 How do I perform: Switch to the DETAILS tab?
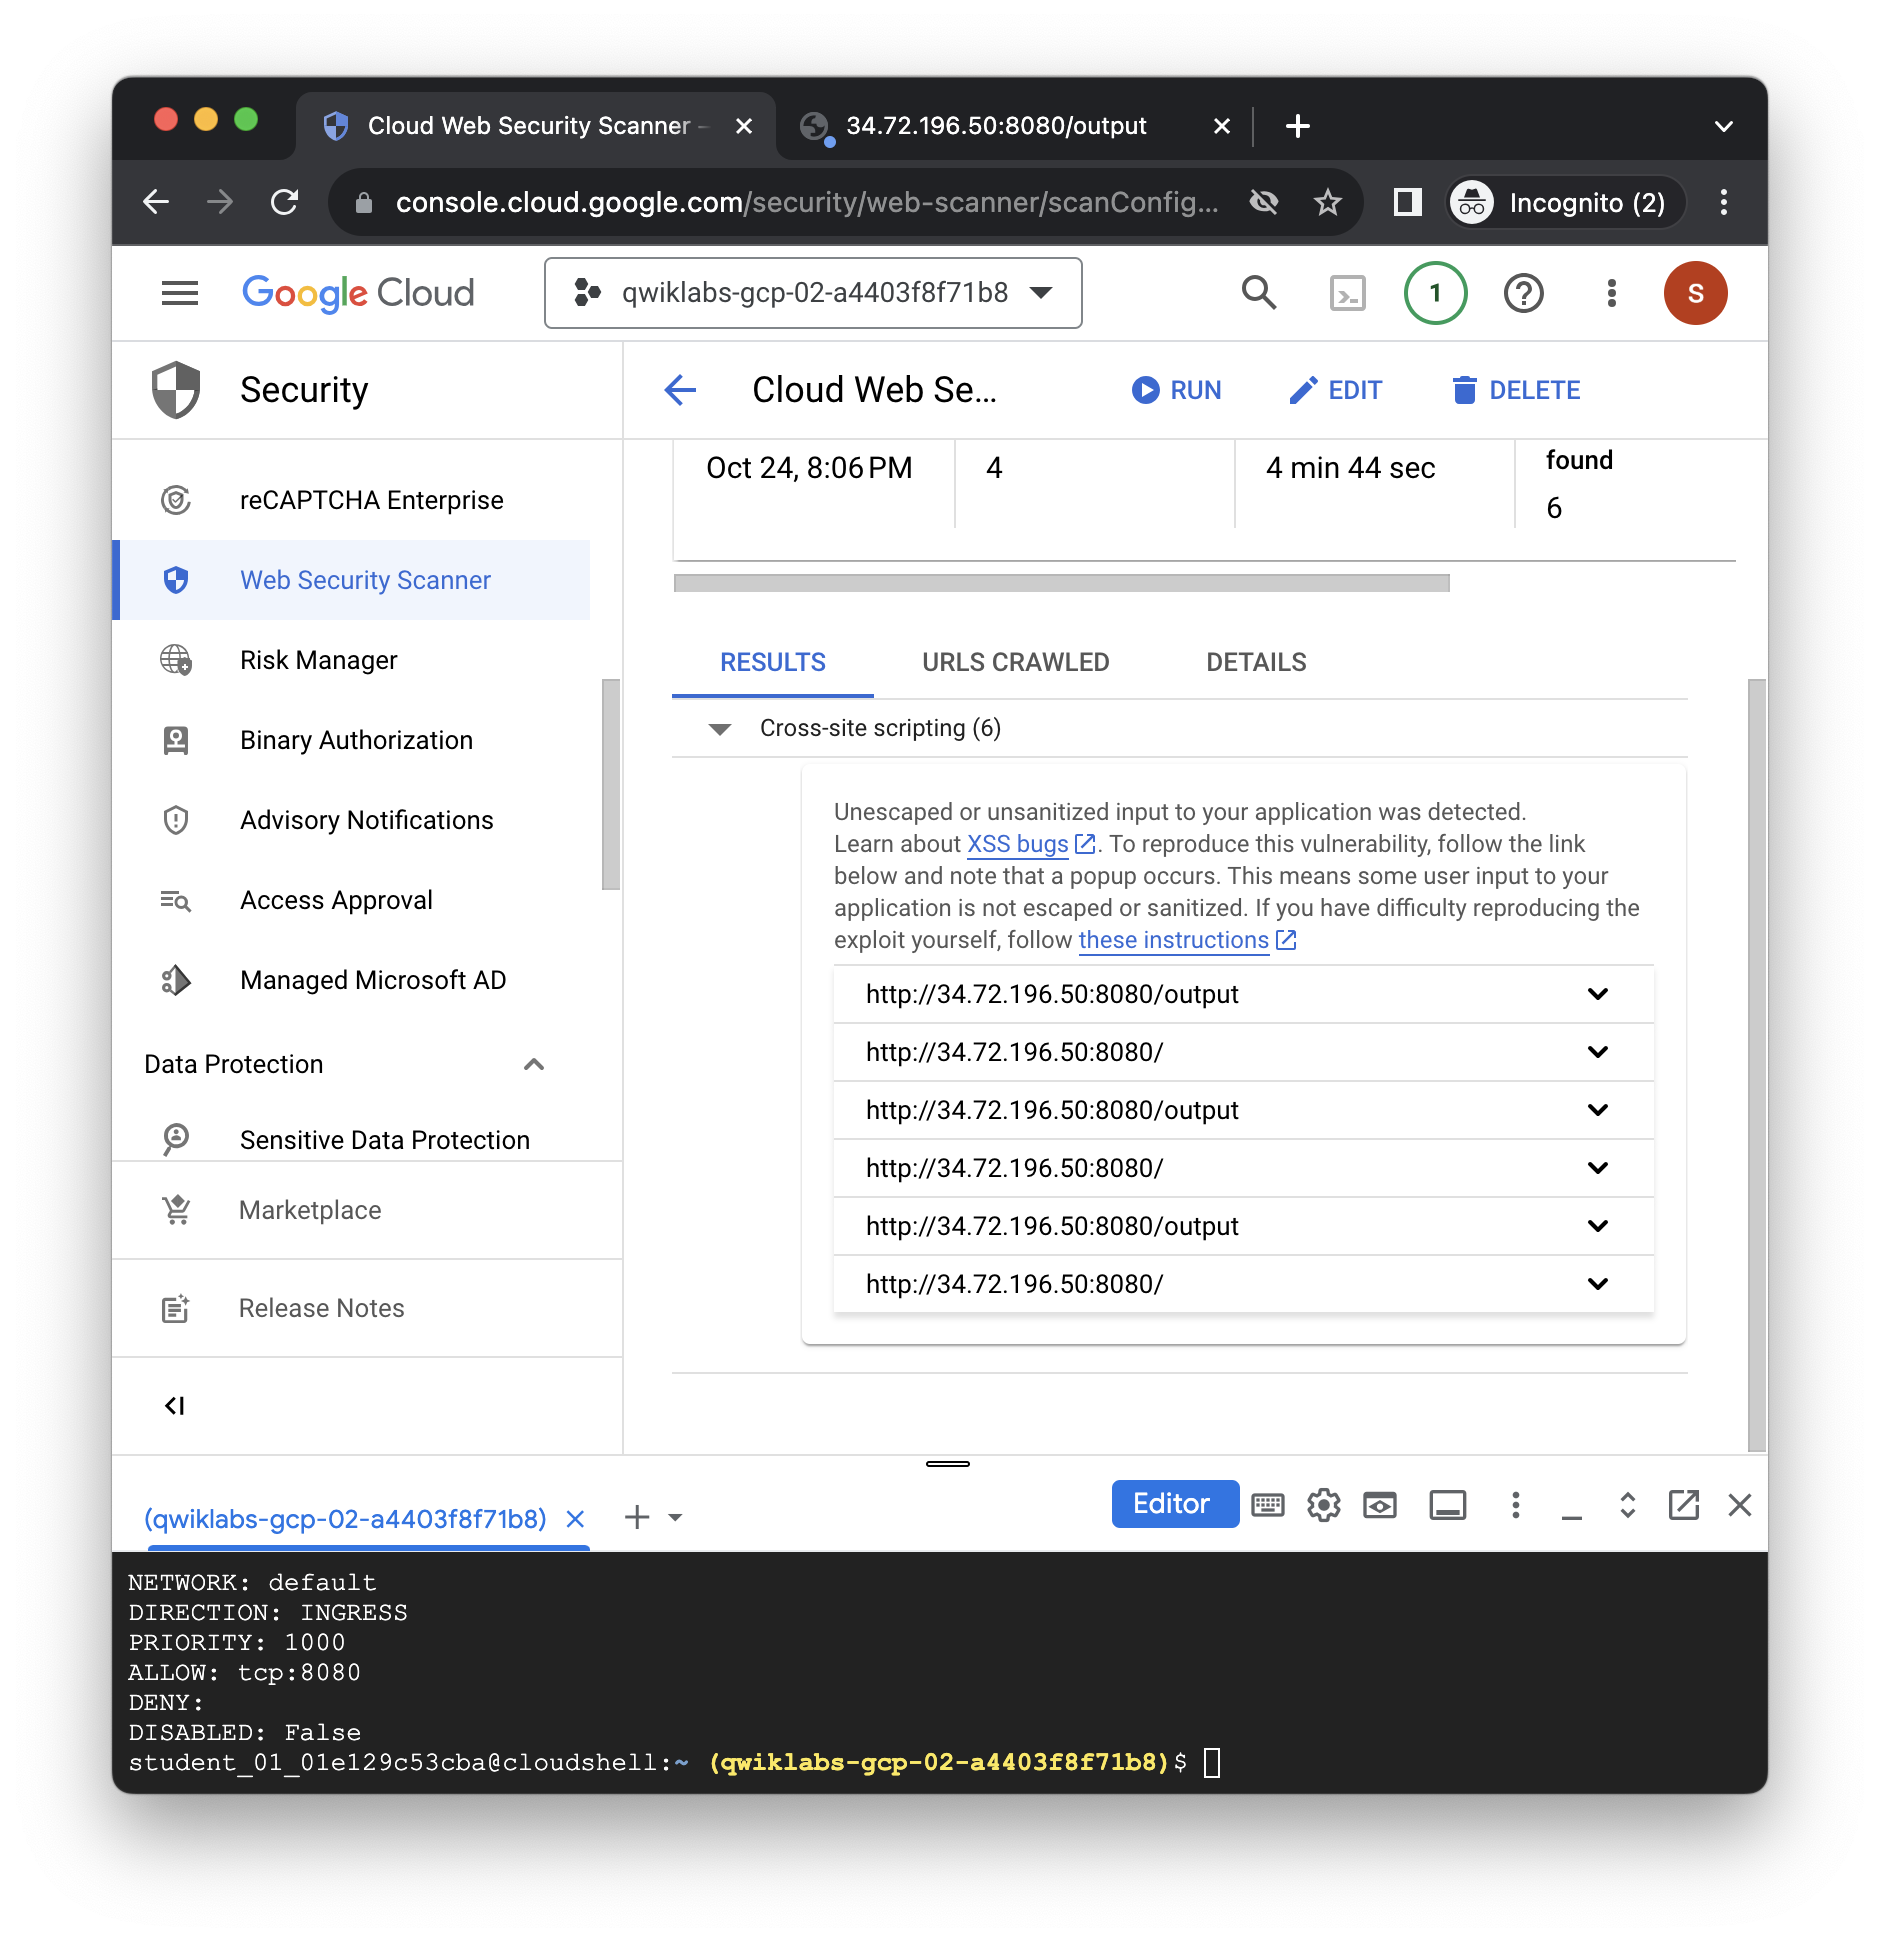[x=1256, y=662]
